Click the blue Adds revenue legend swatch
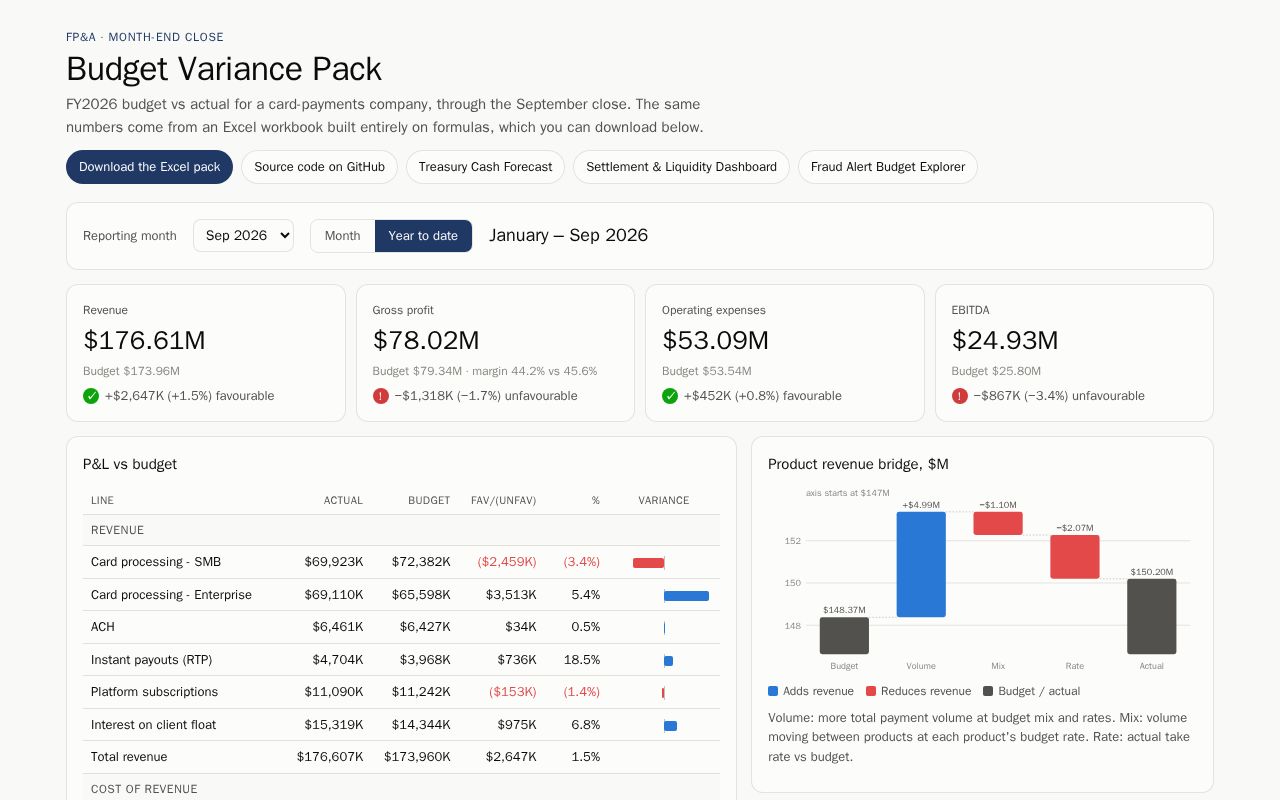The height and width of the screenshot is (800, 1280). (x=773, y=691)
